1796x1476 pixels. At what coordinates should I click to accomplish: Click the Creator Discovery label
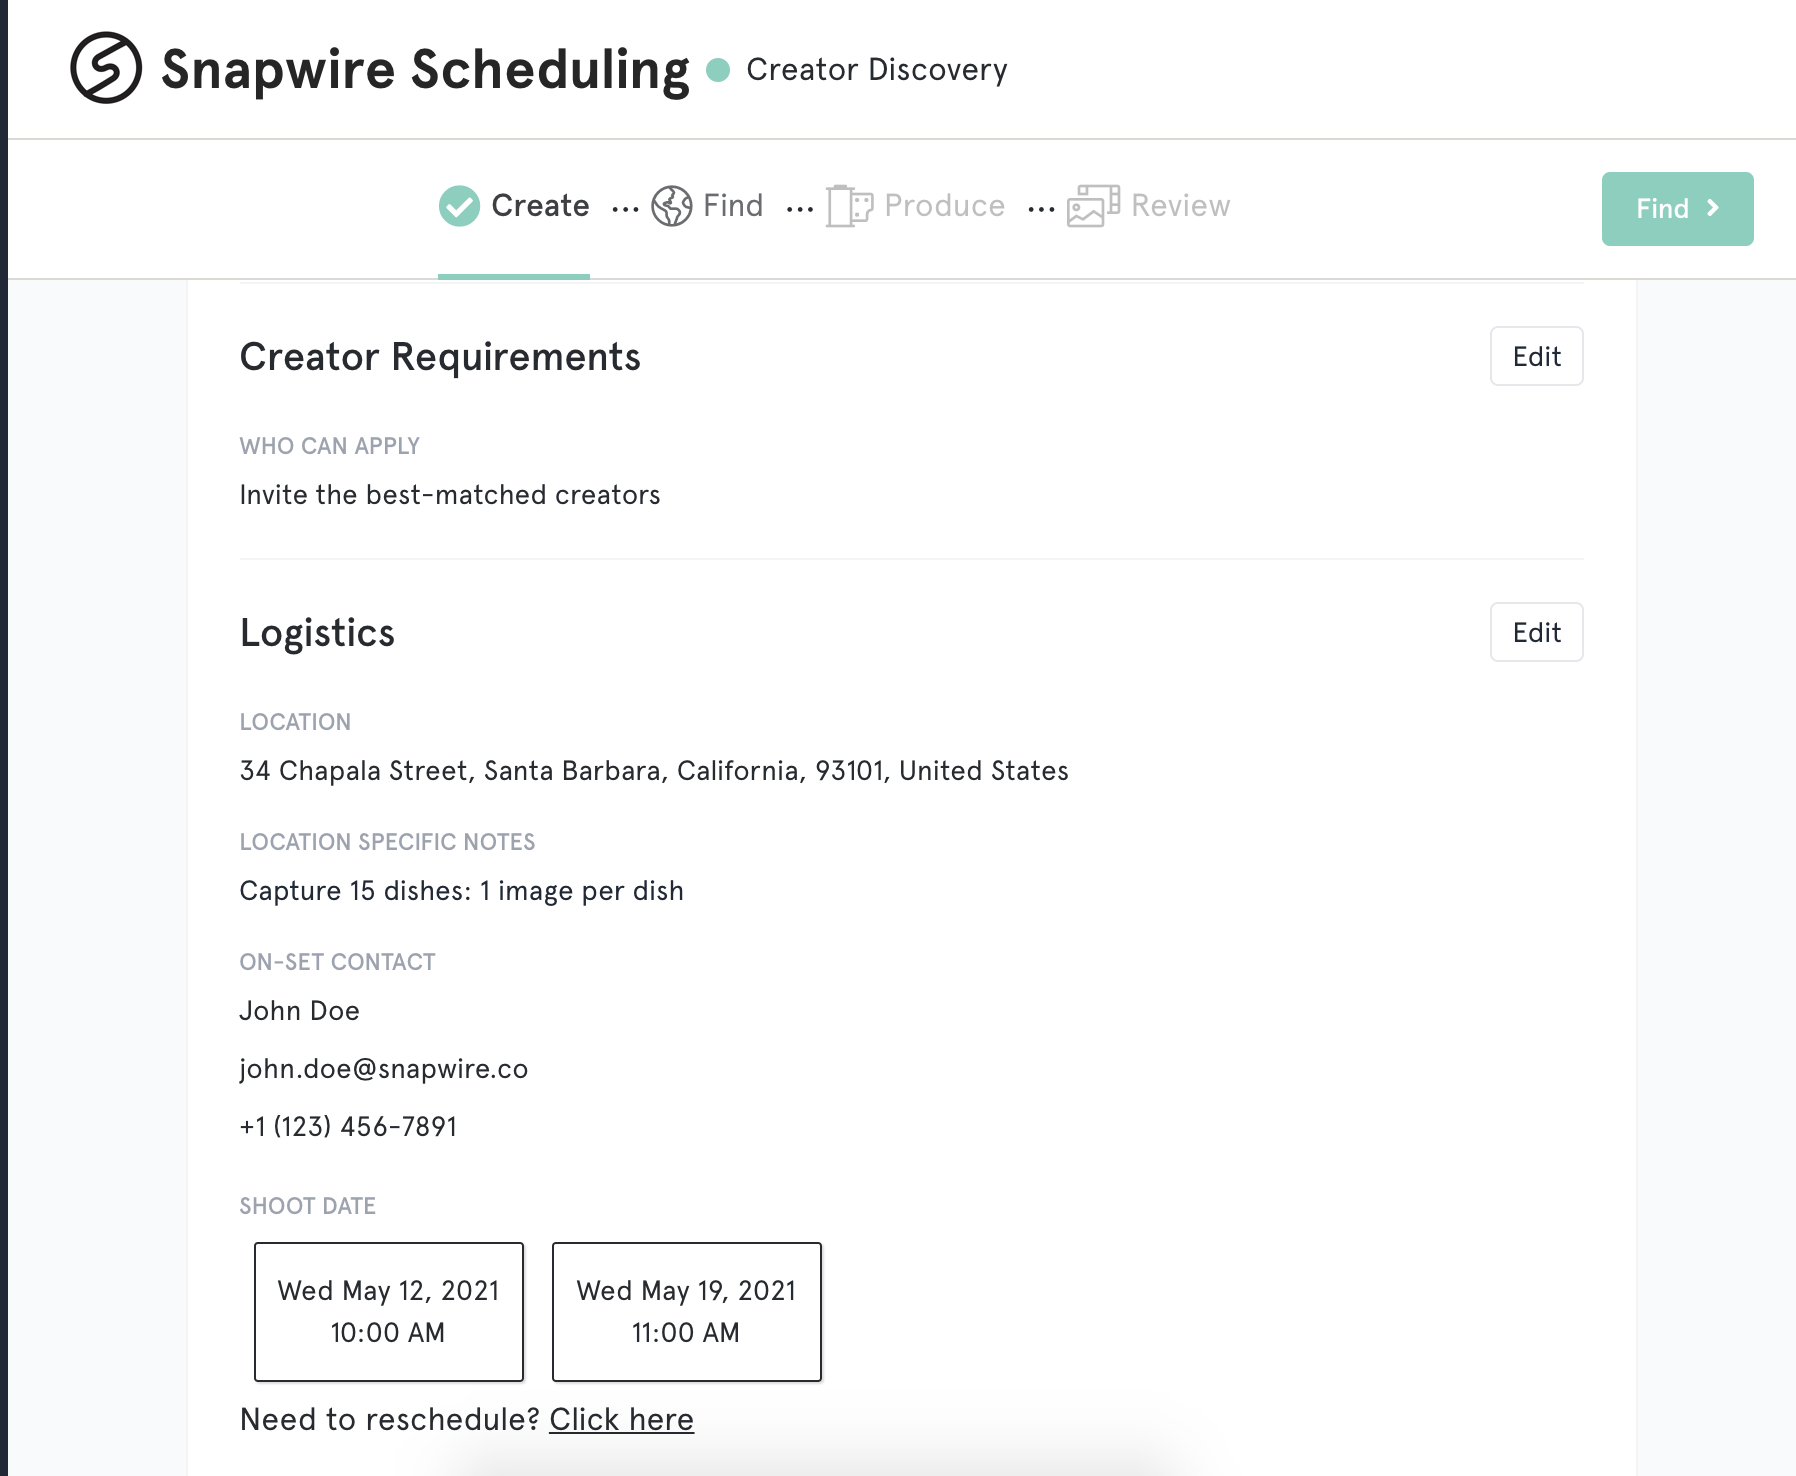[x=877, y=70]
